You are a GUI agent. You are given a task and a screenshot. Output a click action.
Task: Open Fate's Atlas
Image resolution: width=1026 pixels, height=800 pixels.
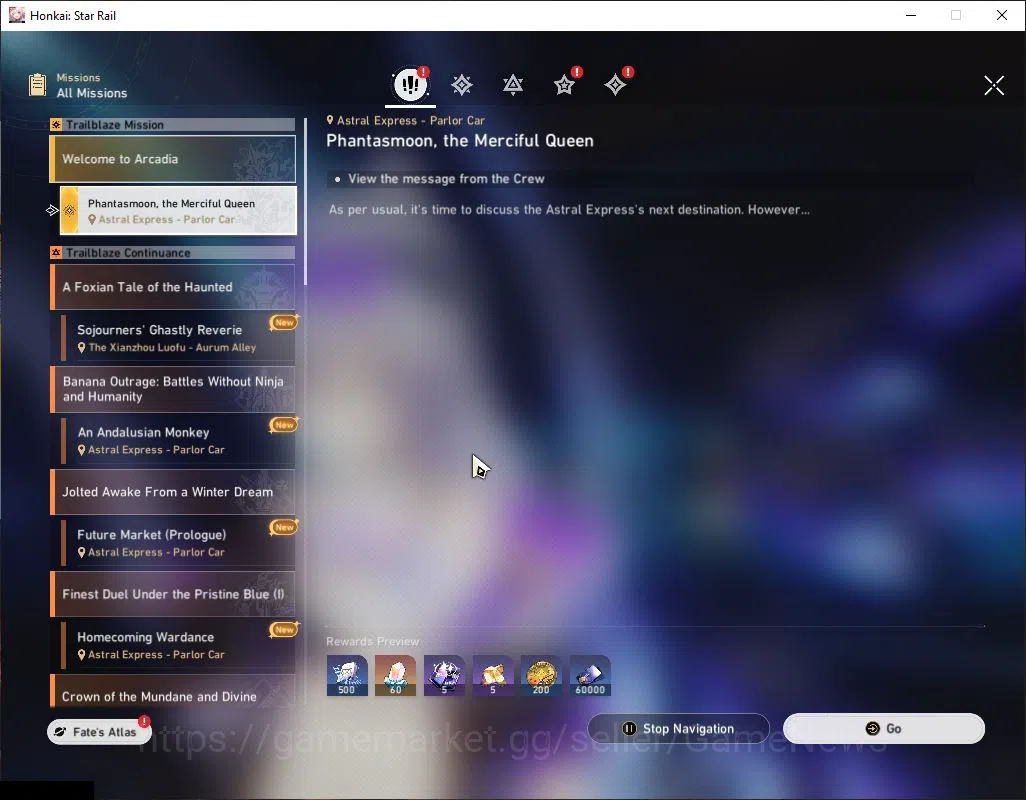(99, 732)
